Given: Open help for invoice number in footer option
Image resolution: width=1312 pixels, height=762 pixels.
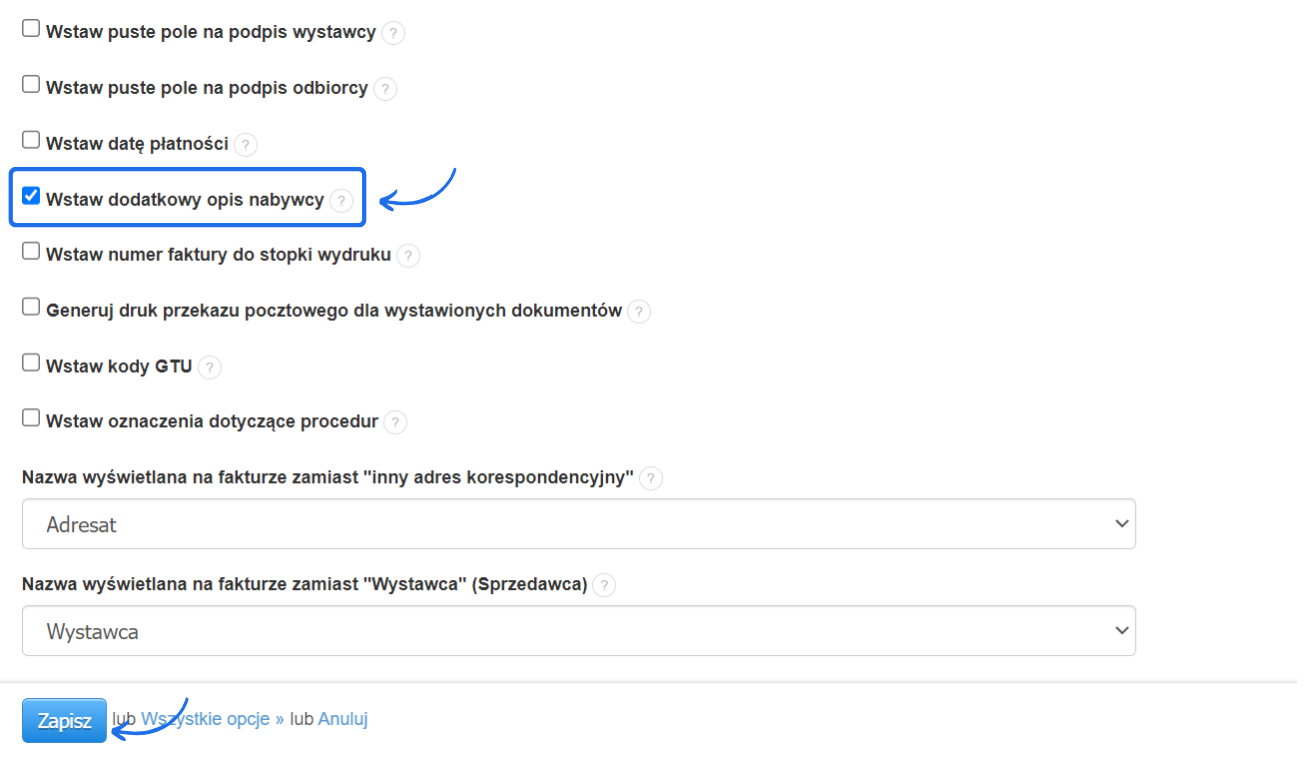Looking at the screenshot, I should tap(408, 255).
